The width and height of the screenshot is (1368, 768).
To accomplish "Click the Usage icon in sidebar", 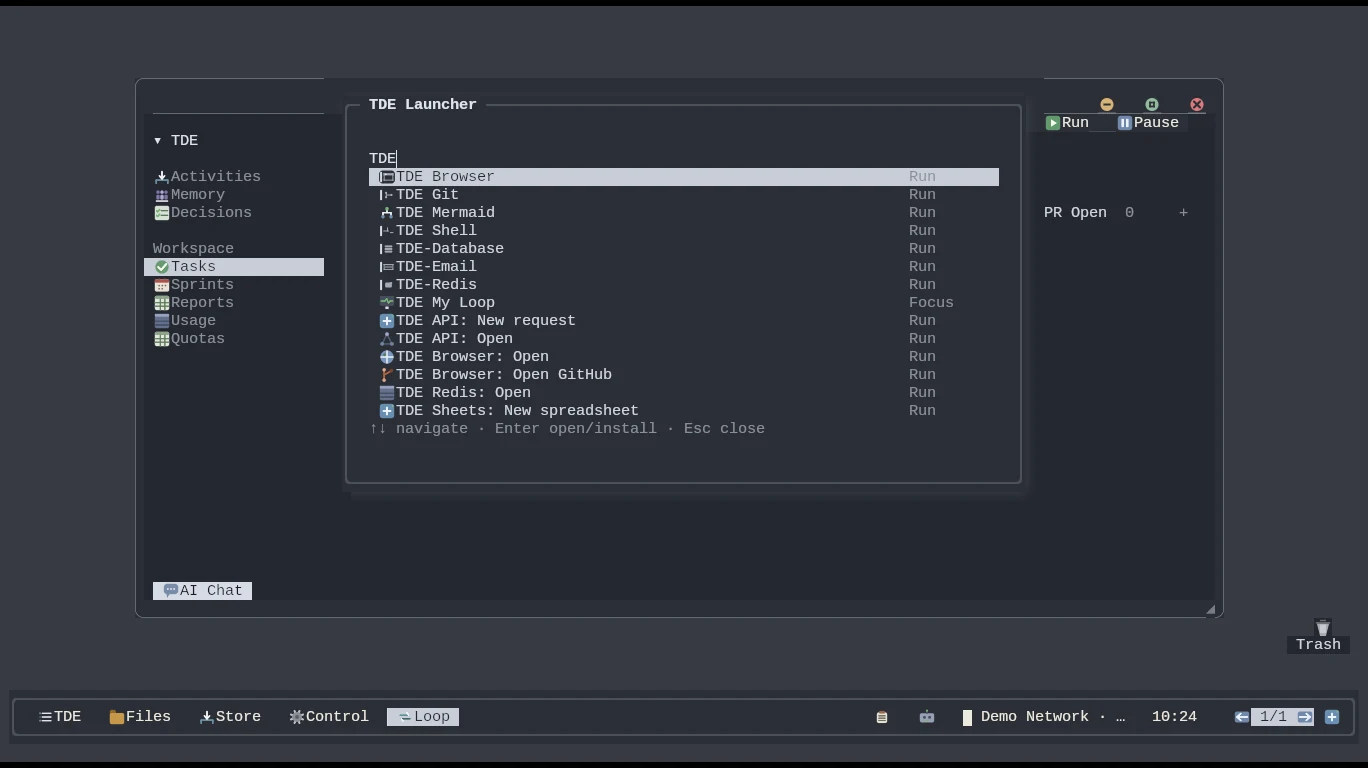I will pos(162,321).
